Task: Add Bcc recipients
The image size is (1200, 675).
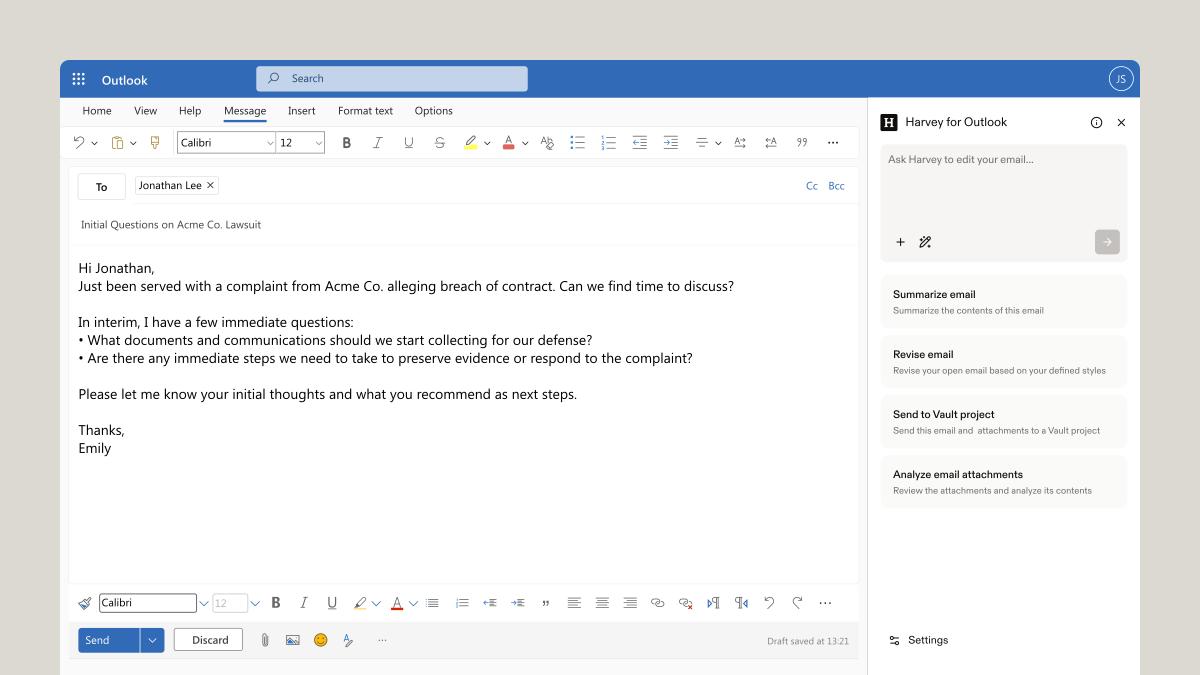Action: 836,186
